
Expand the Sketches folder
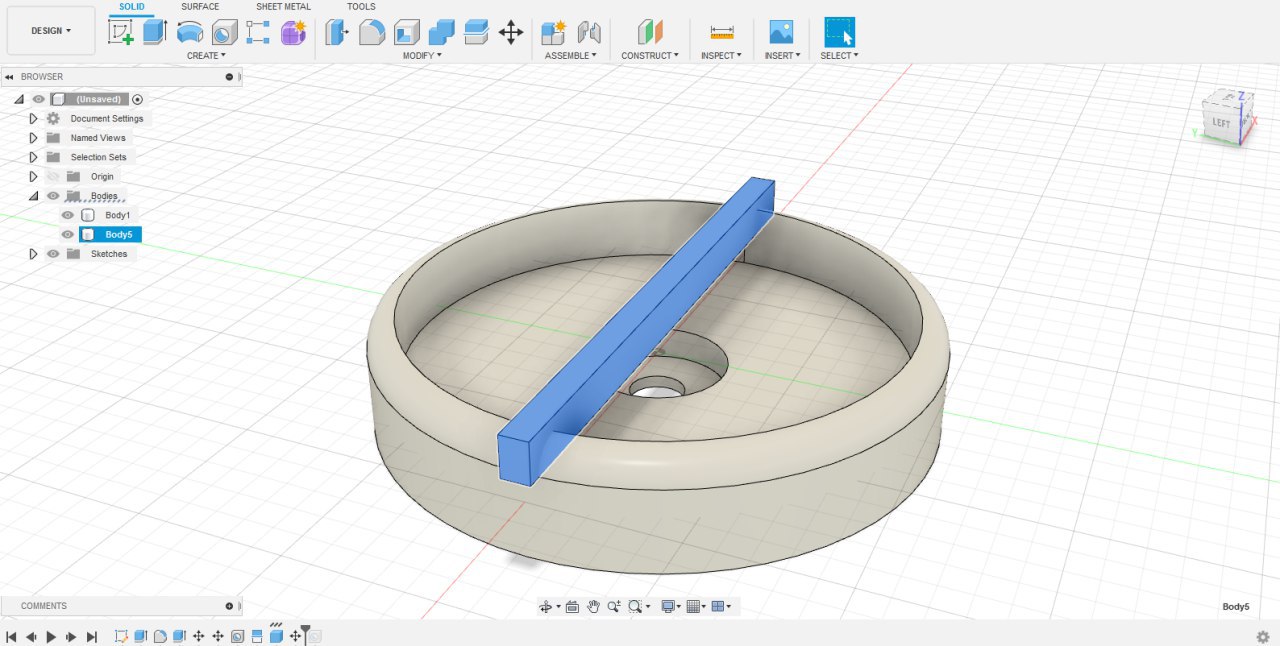tap(33, 254)
